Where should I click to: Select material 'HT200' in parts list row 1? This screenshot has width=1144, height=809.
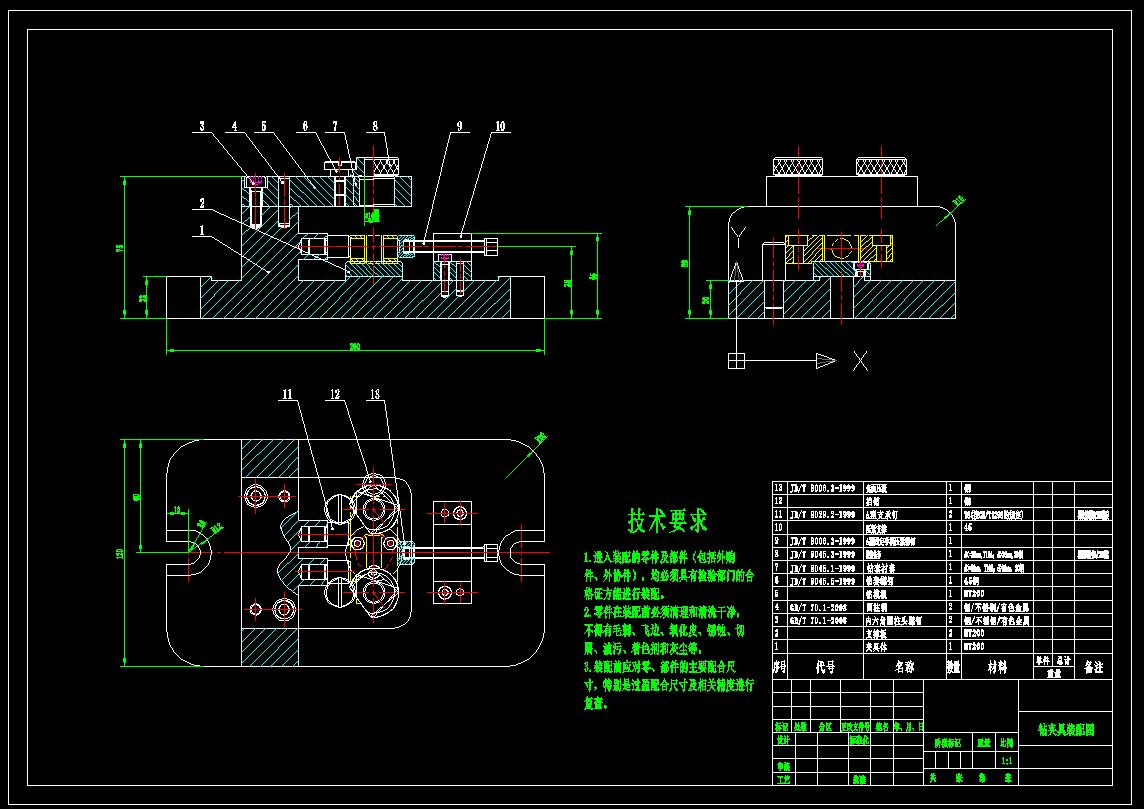tap(974, 647)
